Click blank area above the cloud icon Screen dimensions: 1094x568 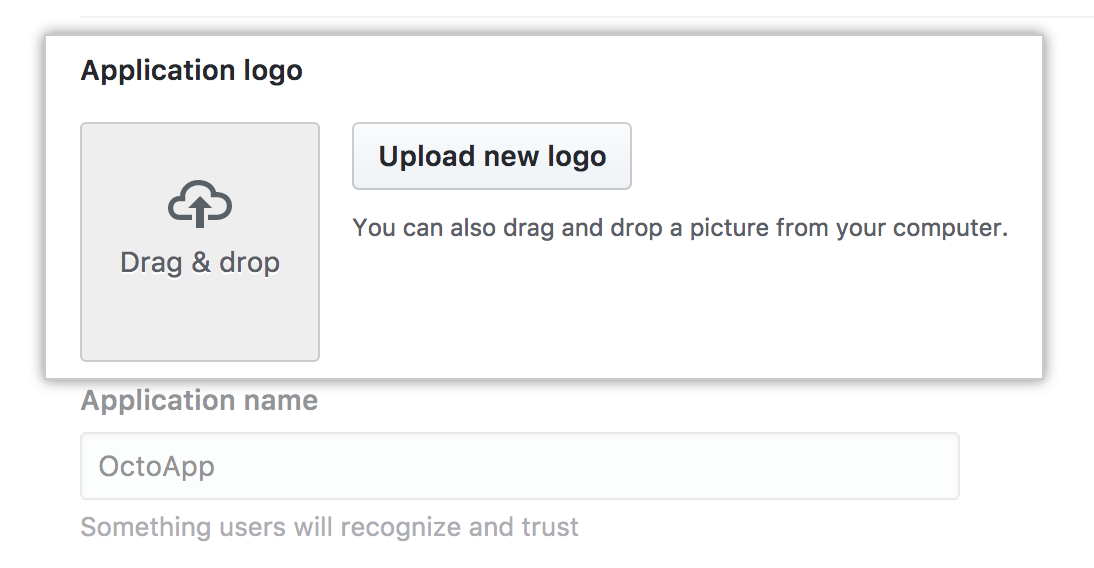pyautogui.click(x=200, y=151)
